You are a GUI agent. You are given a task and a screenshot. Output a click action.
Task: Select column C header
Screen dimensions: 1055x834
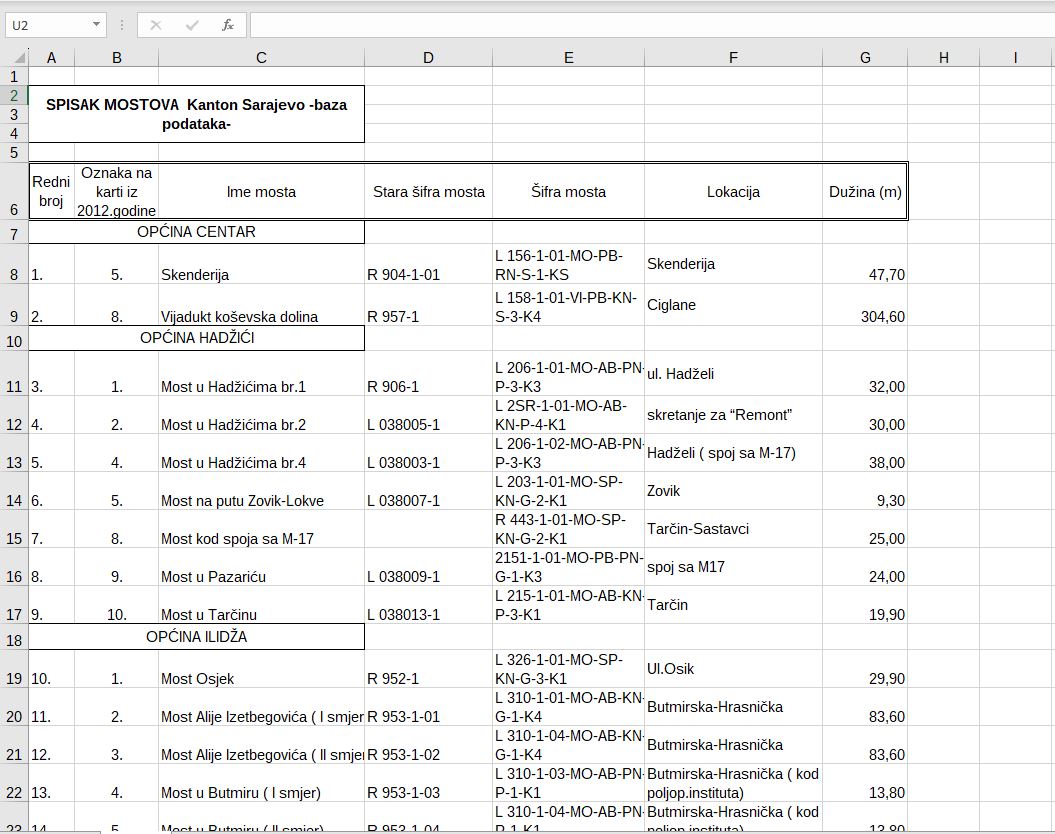click(x=261, y=58)
